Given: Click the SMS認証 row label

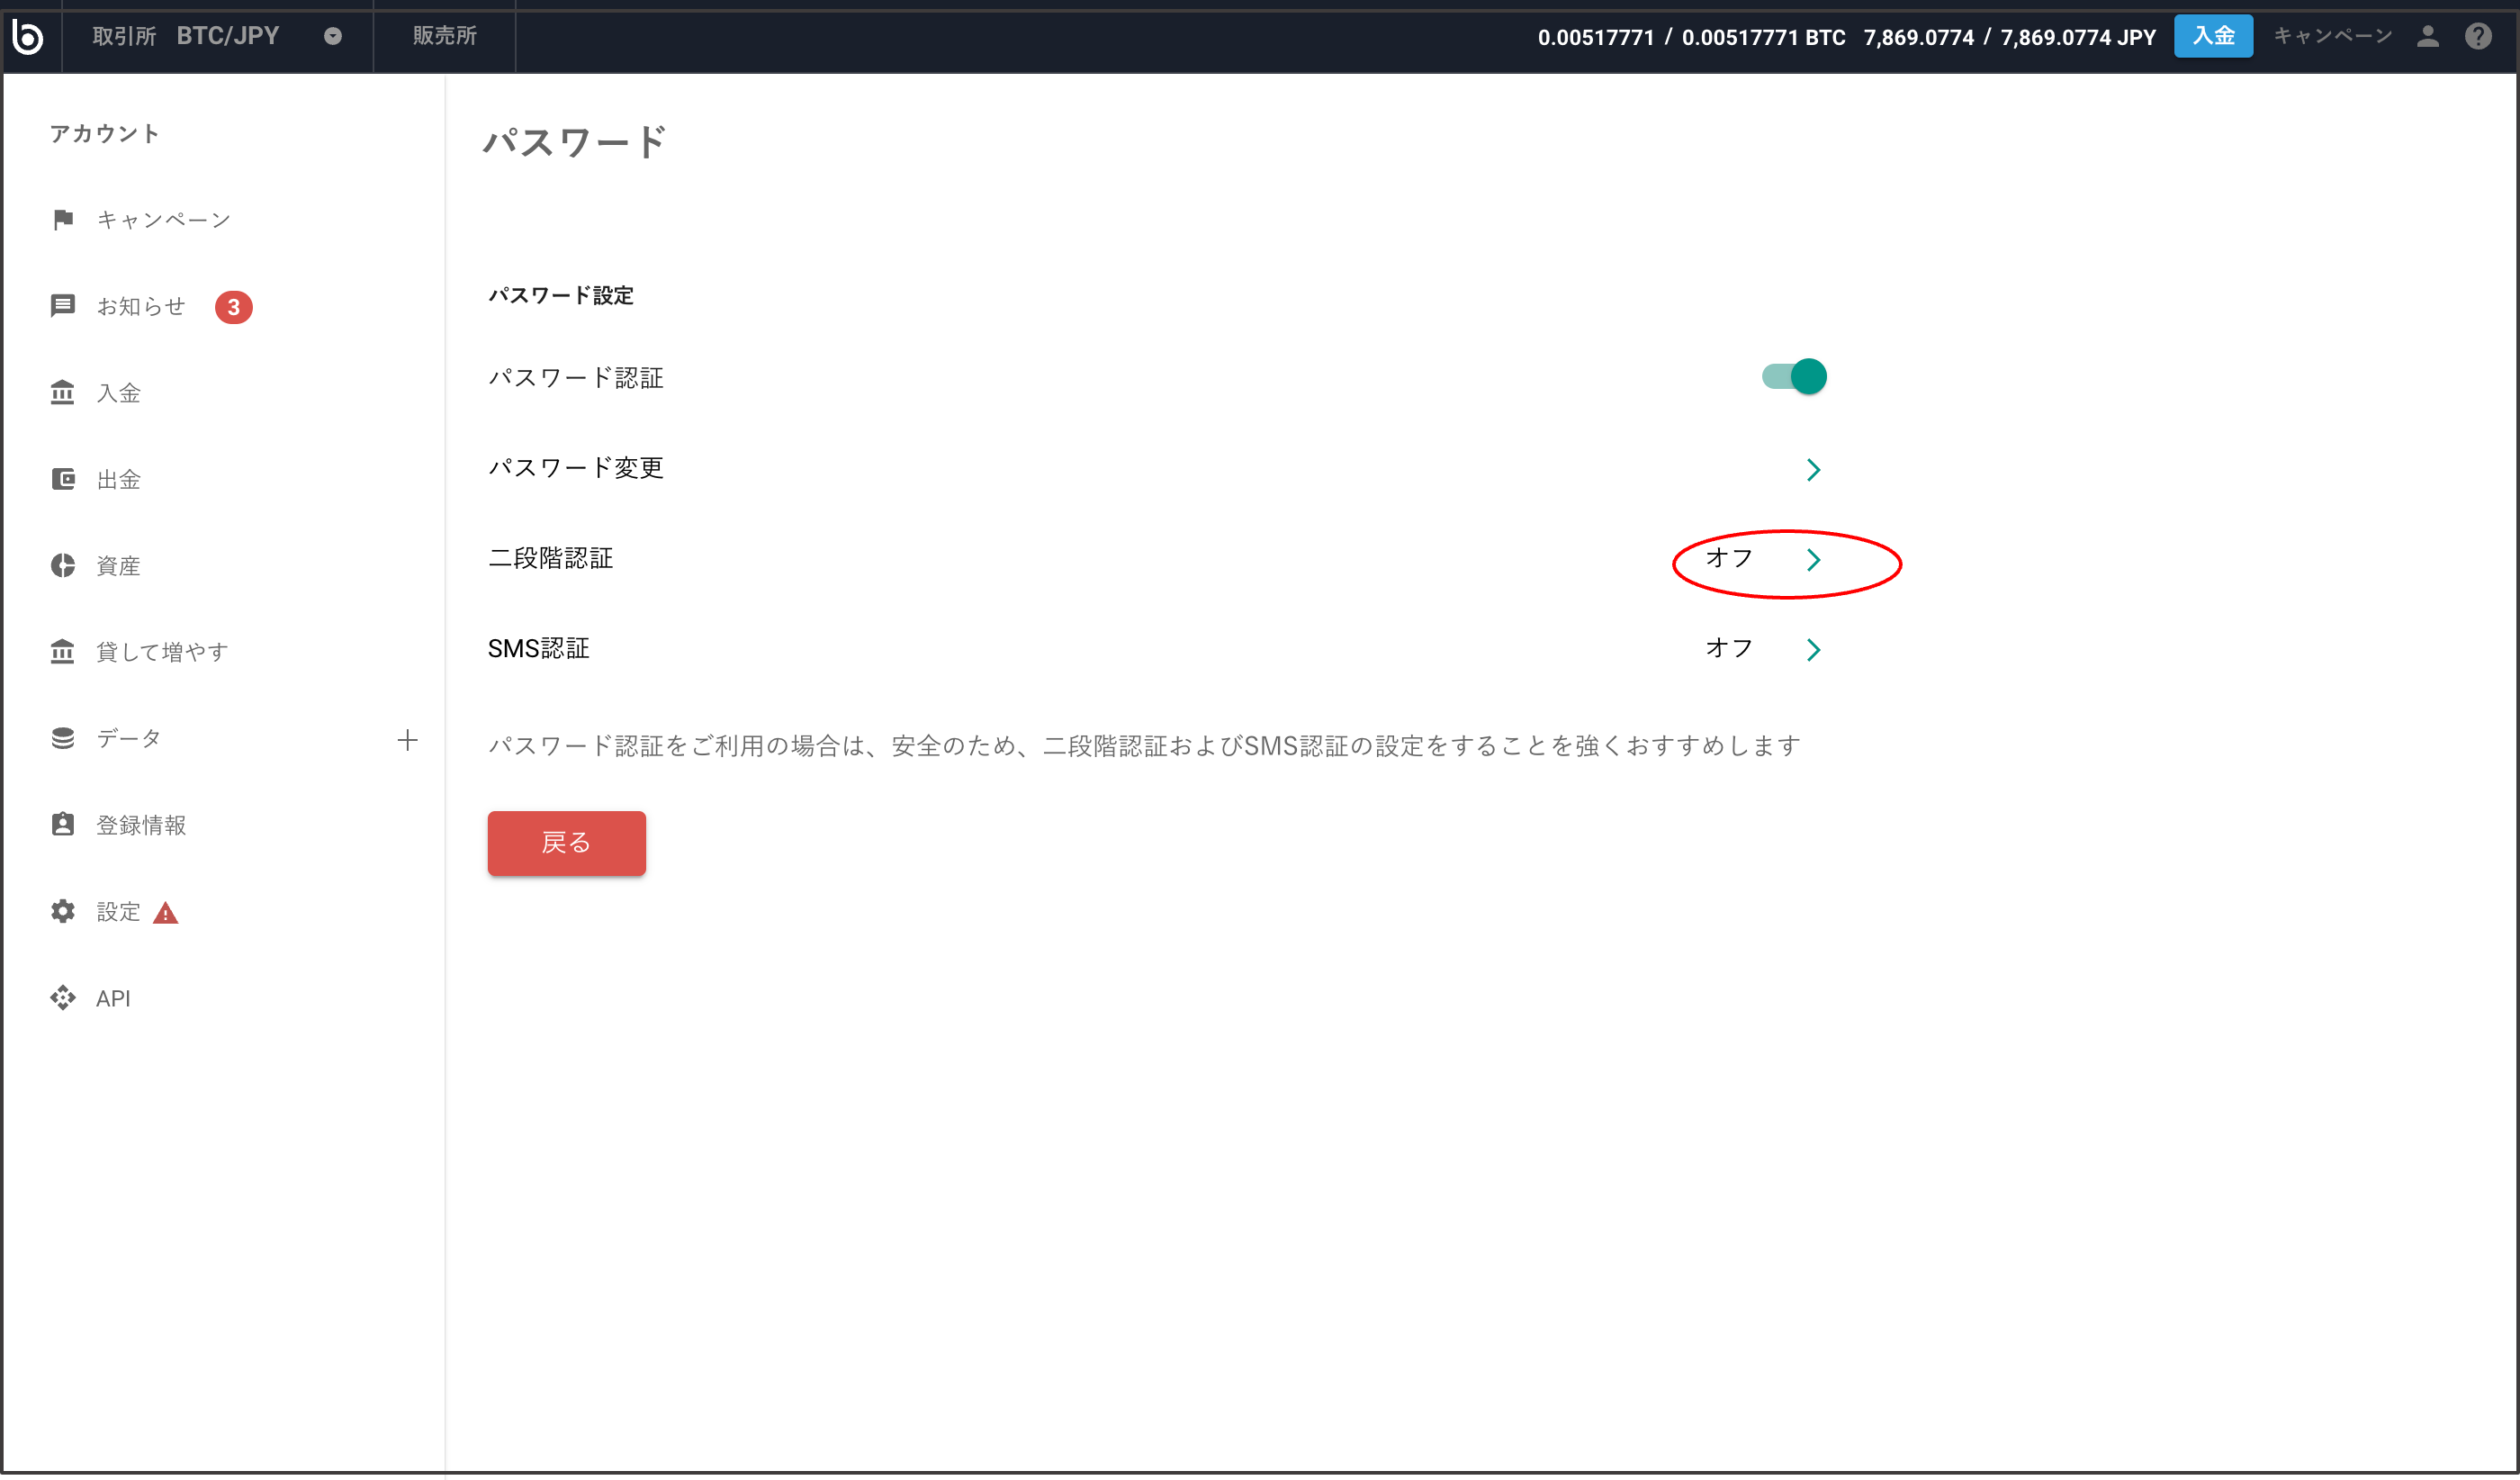Looking at the screenshot, I should 539,649.
